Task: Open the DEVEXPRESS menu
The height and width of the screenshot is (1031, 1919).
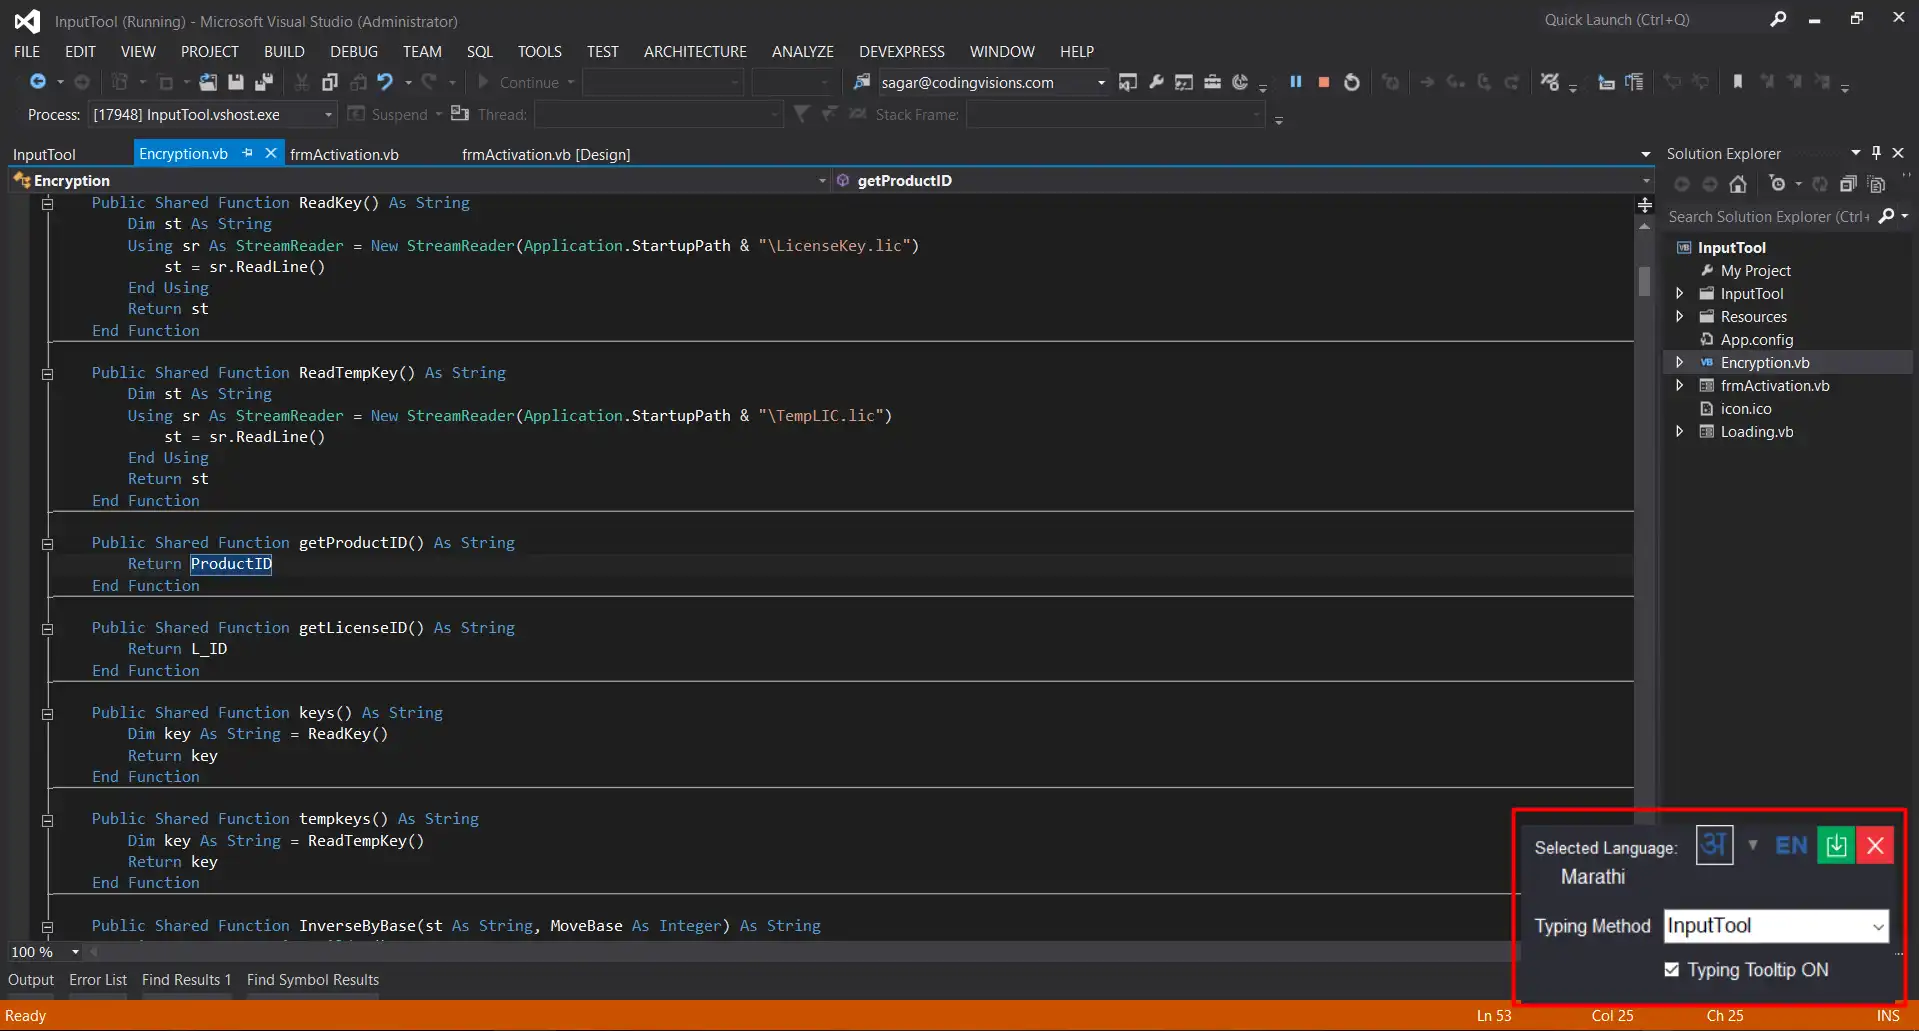Action: (x=901, y=51)
